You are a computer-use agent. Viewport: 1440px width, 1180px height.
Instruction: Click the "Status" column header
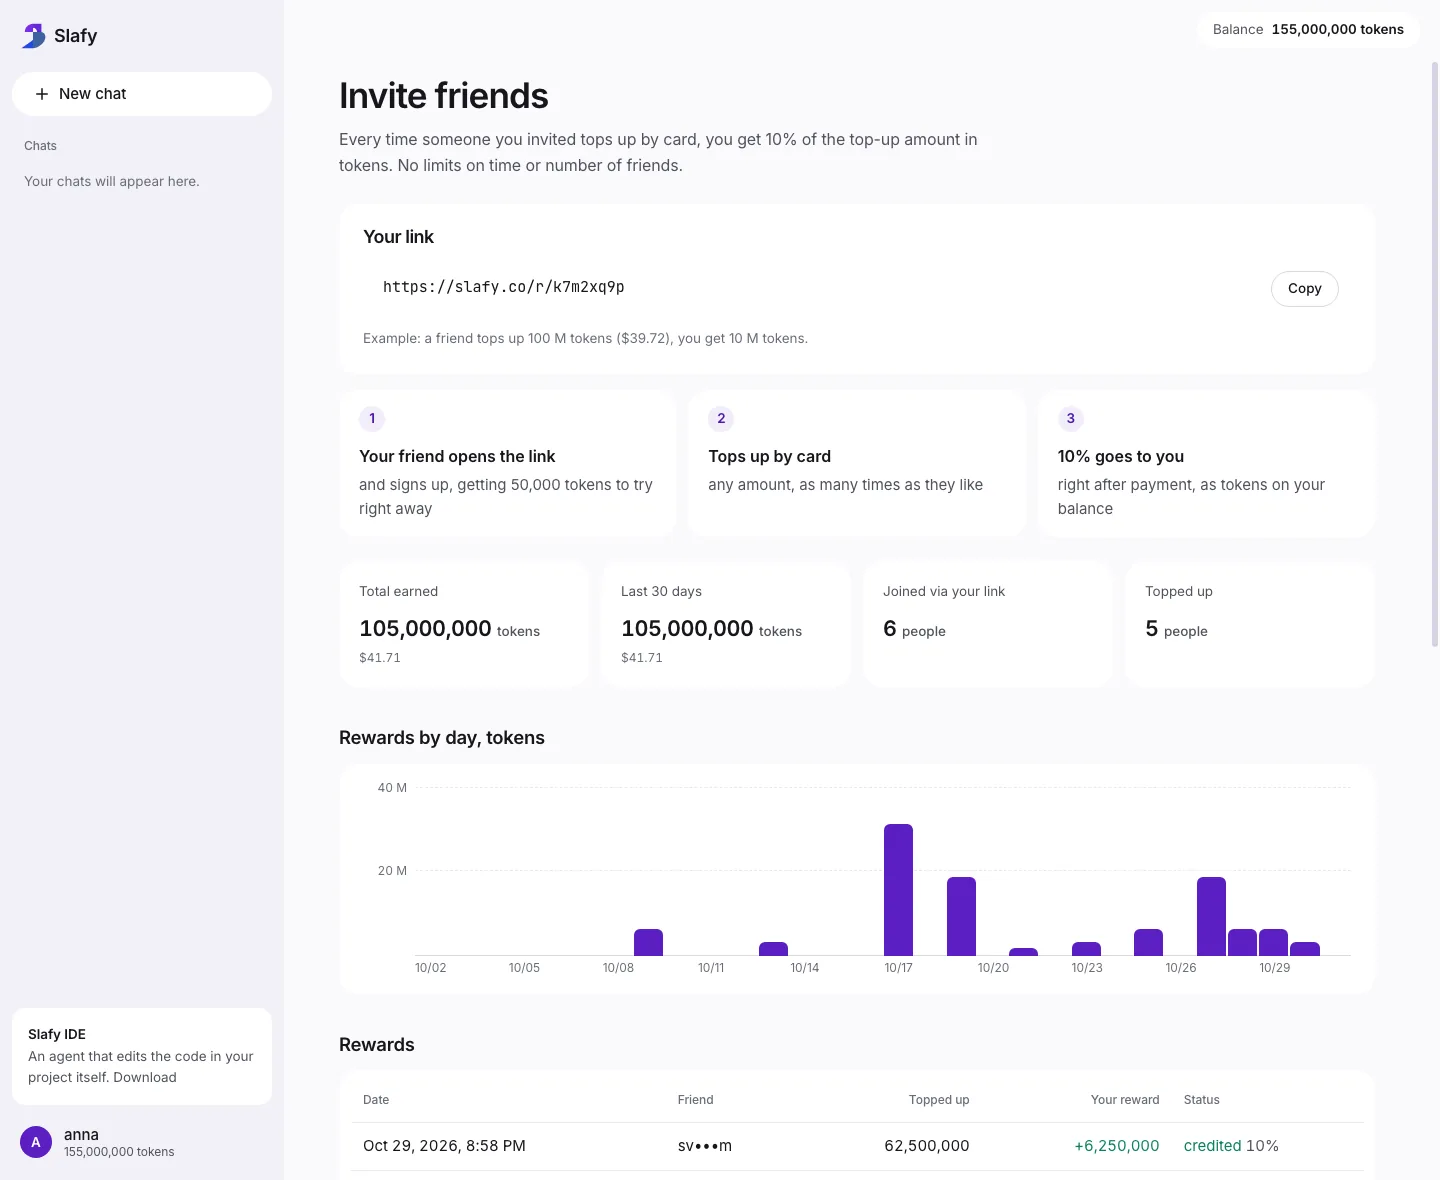tap(1201, 1099)
